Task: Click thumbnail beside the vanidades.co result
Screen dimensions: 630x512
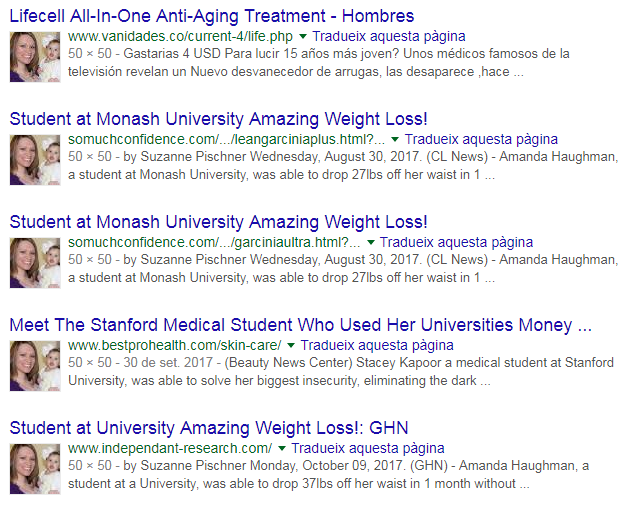Action: tap(35, 57)
